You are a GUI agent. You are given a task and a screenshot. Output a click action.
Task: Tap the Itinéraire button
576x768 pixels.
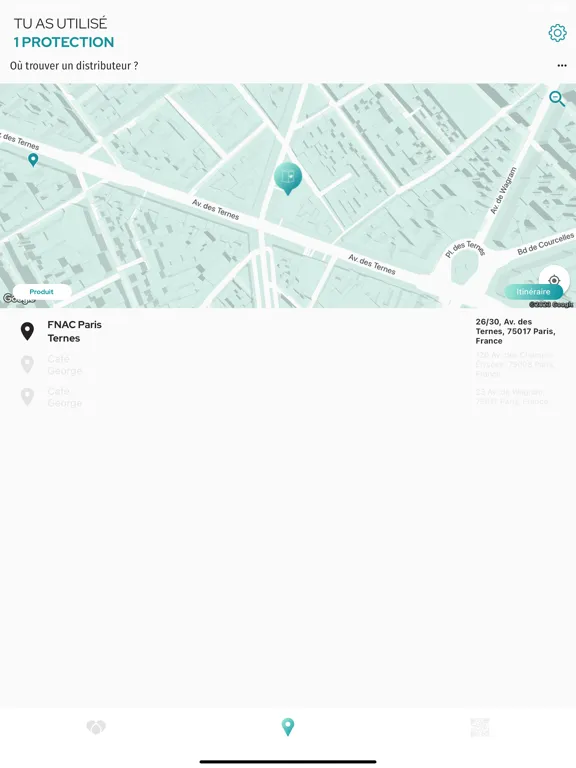click(533, 292)
